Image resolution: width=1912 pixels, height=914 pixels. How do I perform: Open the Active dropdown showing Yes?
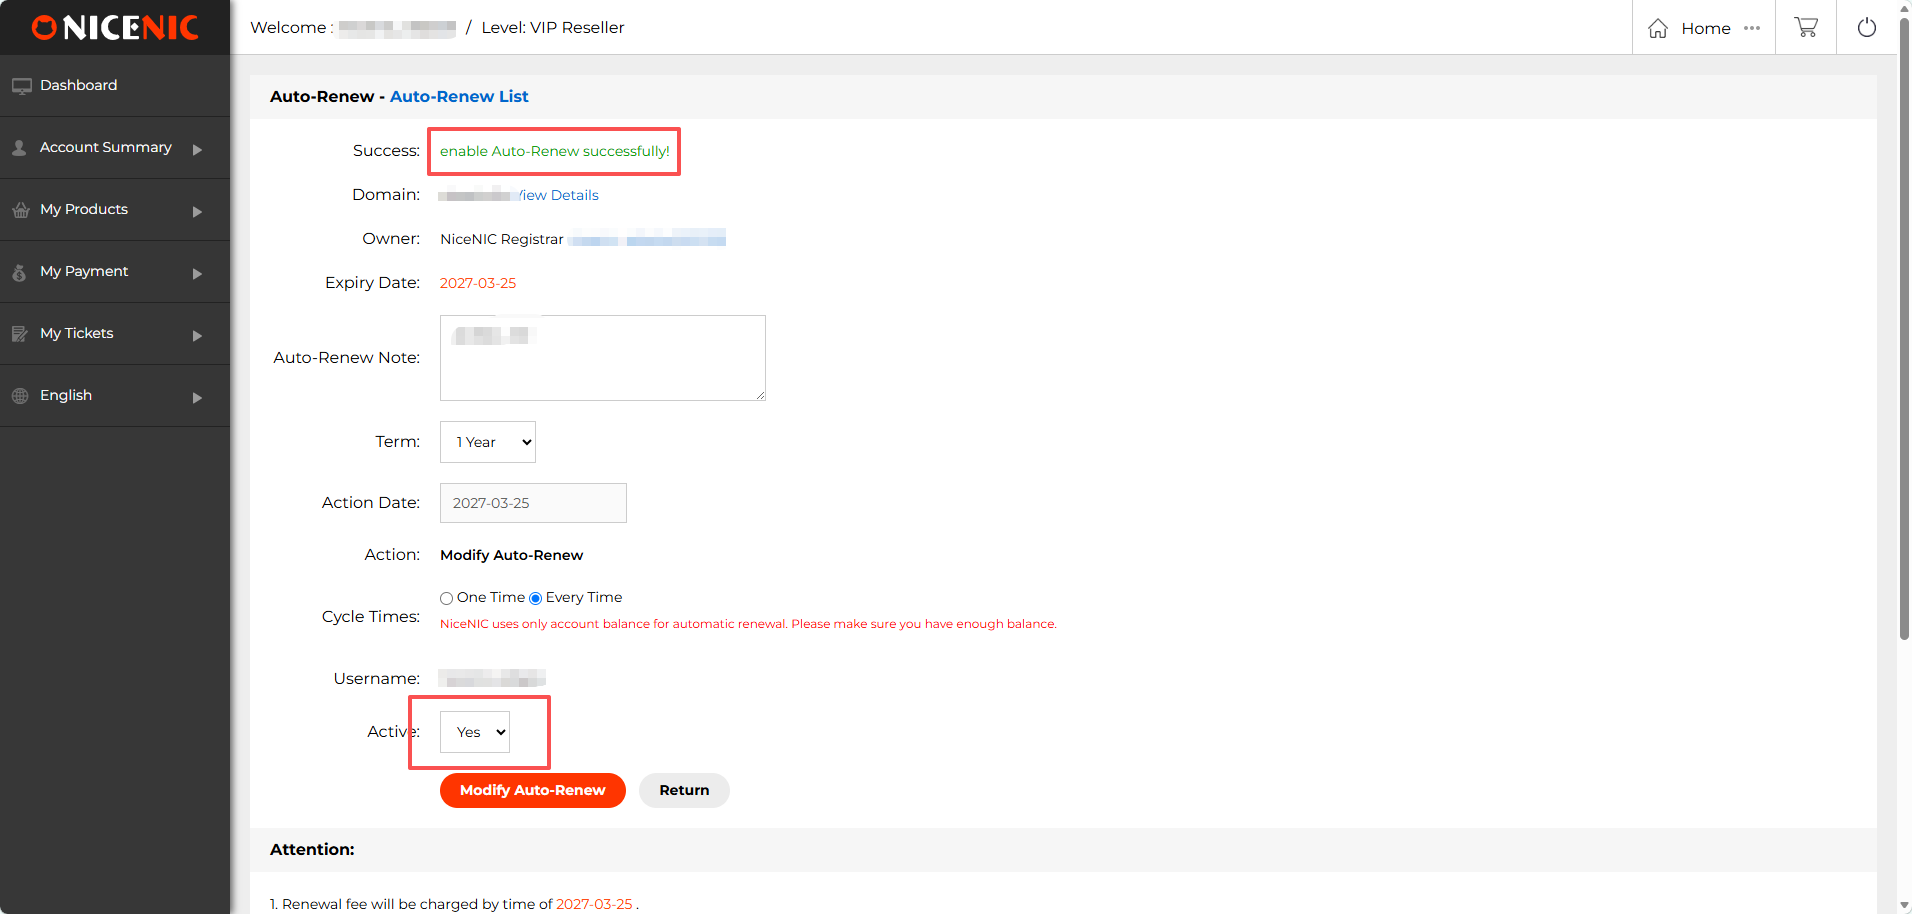click(x=475, y=732)
